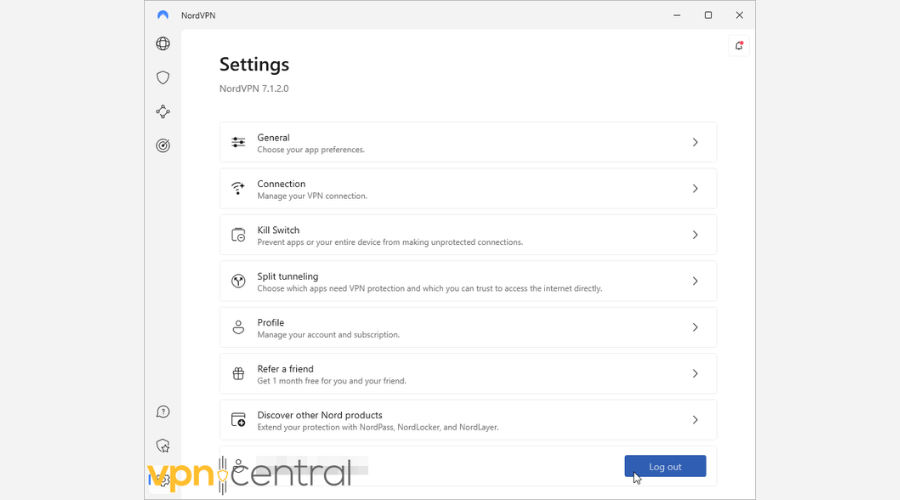Open the shield Threat Protection page
Image resolution: width=900 pixels, height=500 pixels.
click(163, 77)
